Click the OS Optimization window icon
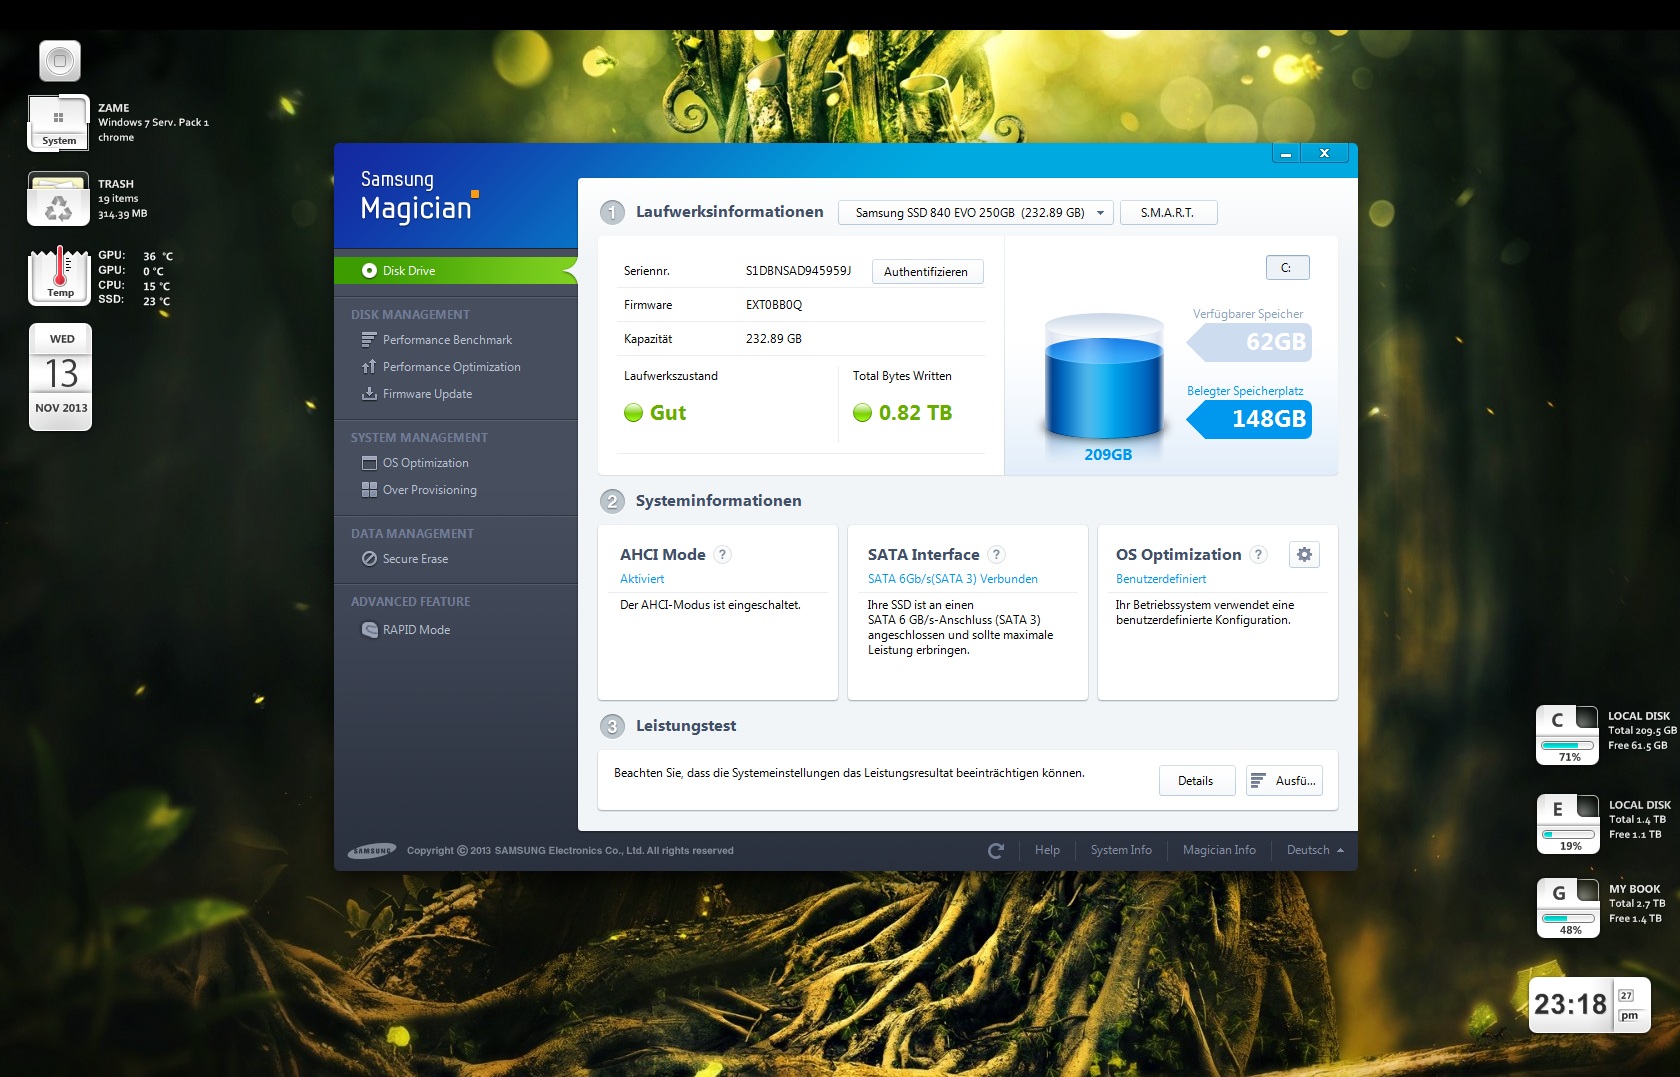 [369, 463]
